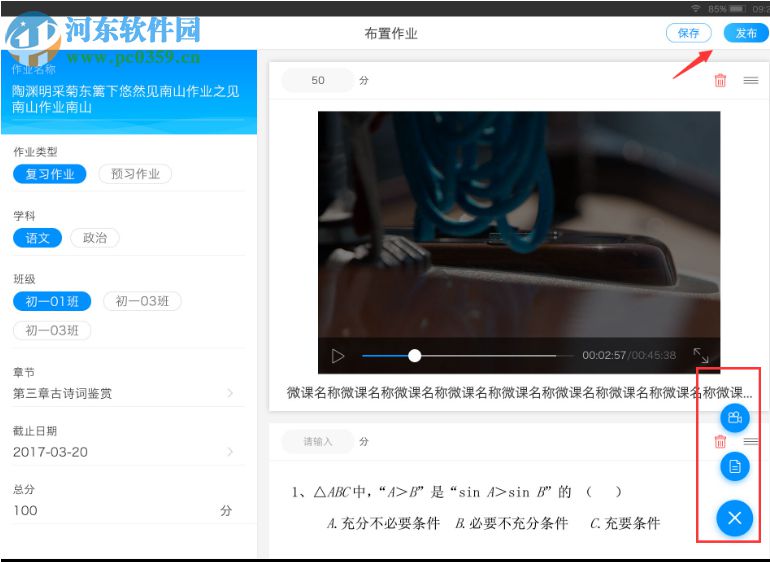
Task: Click the 发布 publish button
Action: click(x=745, y=33)
